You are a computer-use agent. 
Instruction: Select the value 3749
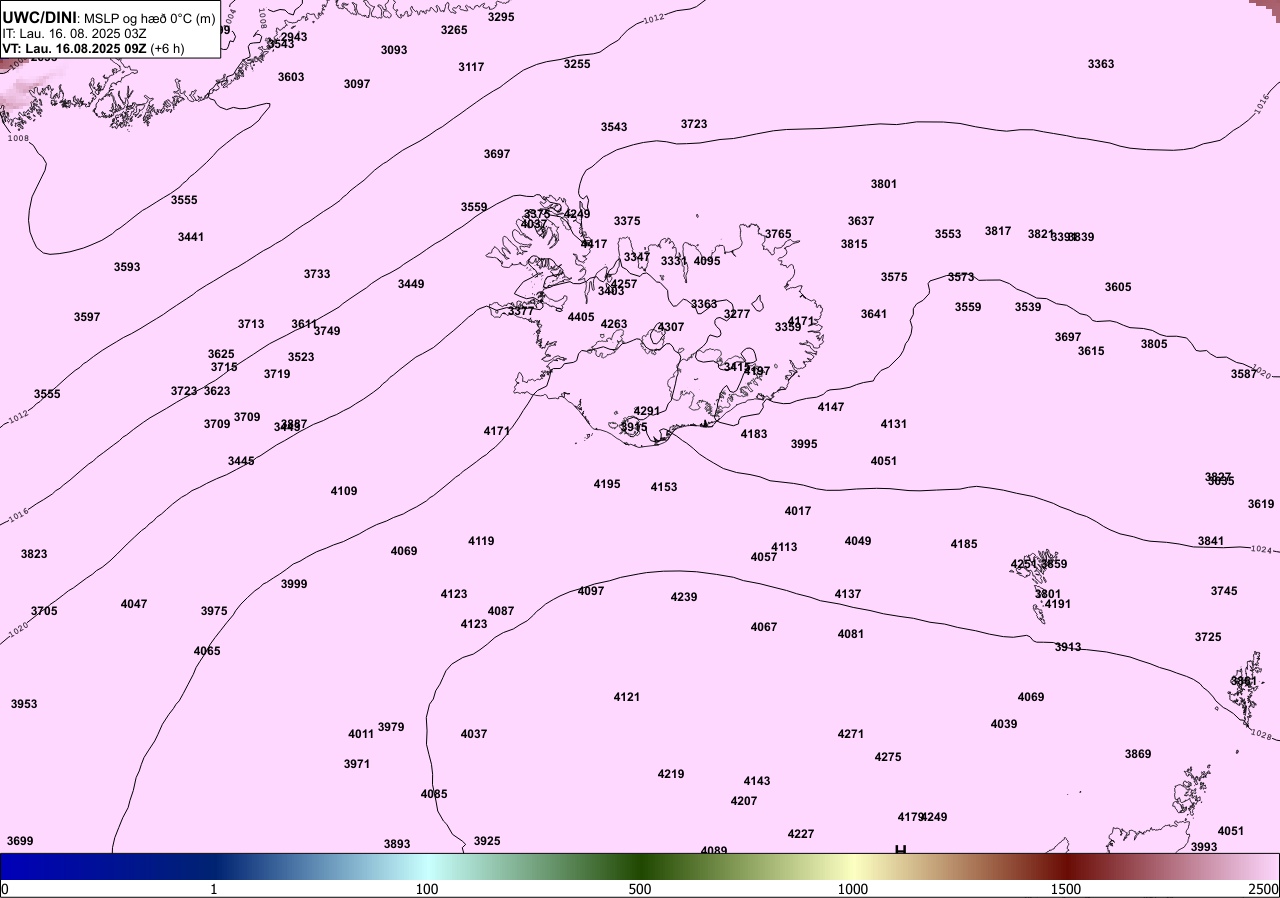[x=327, y=331]
